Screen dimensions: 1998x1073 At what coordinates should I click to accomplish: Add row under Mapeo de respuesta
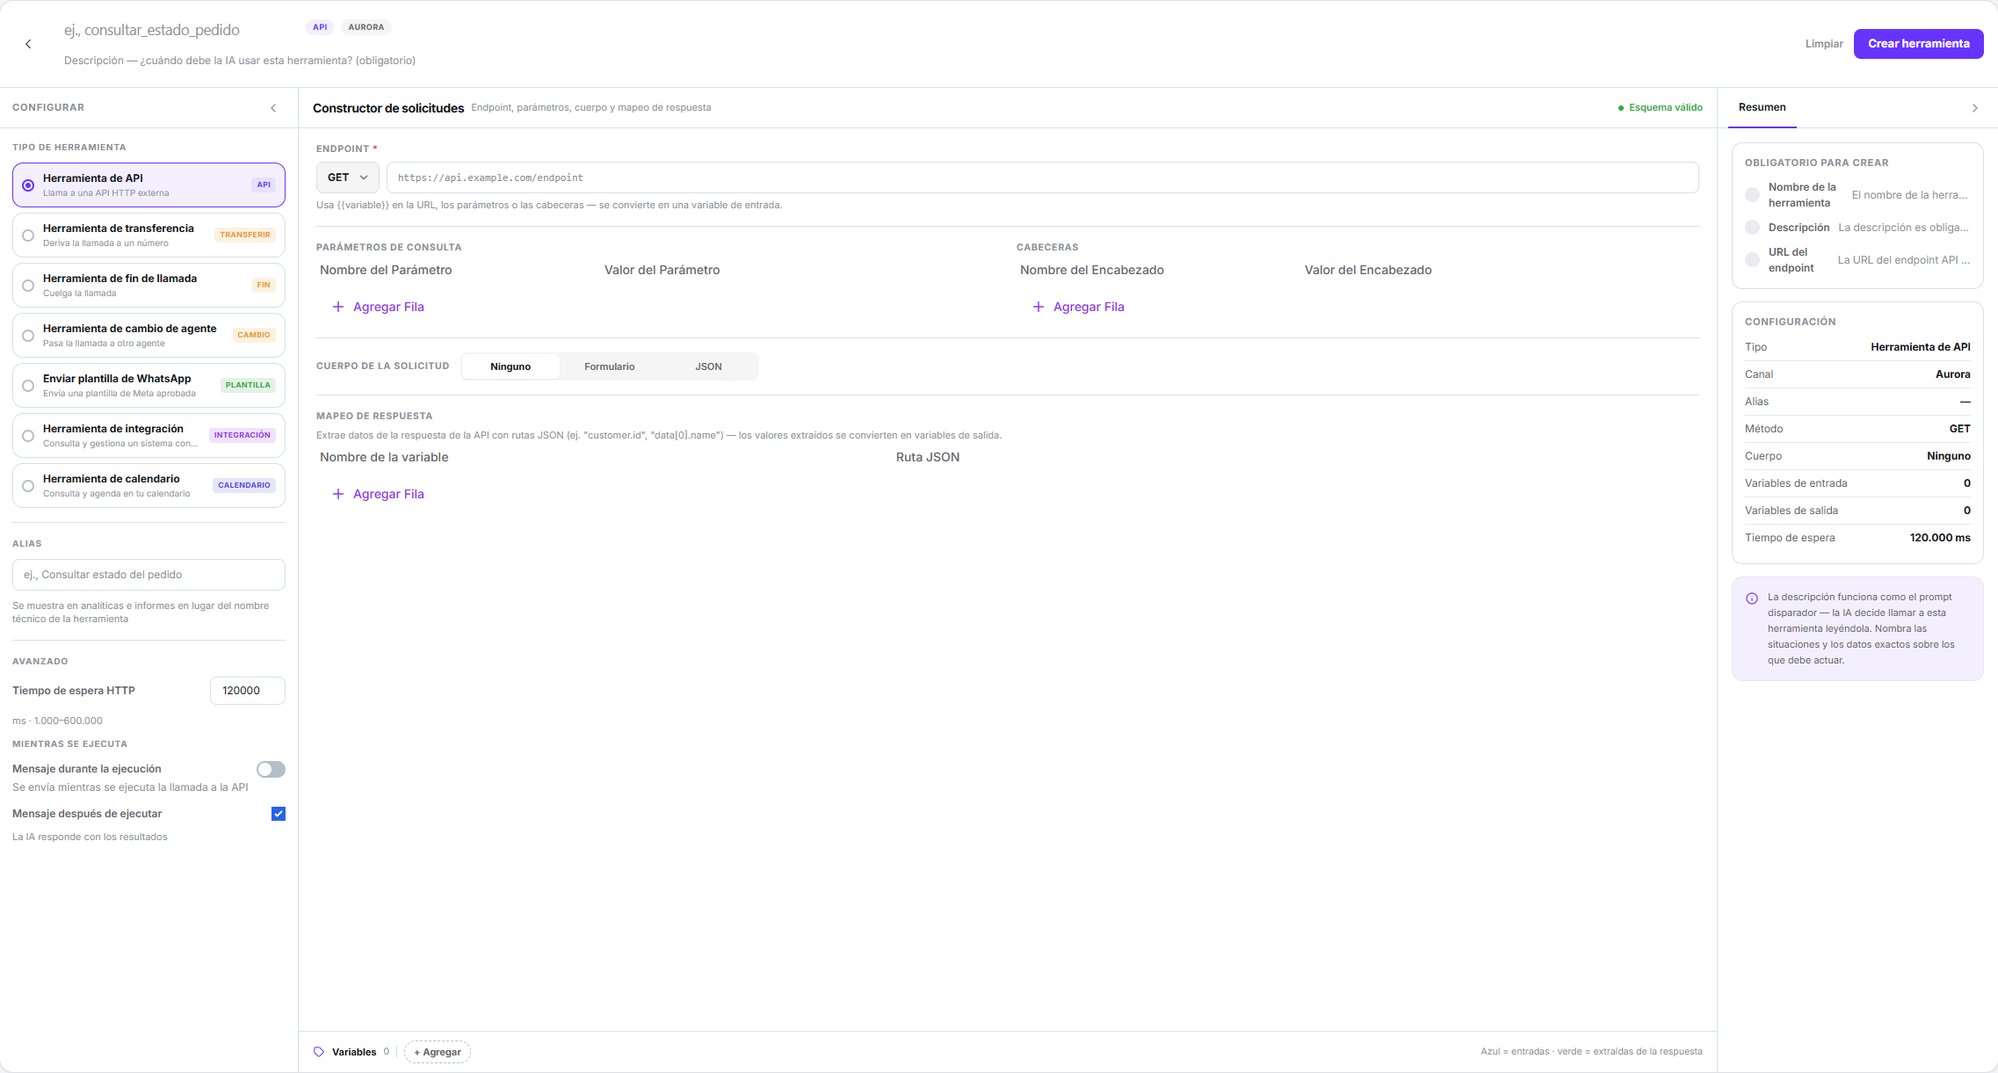tap(378, 494)
